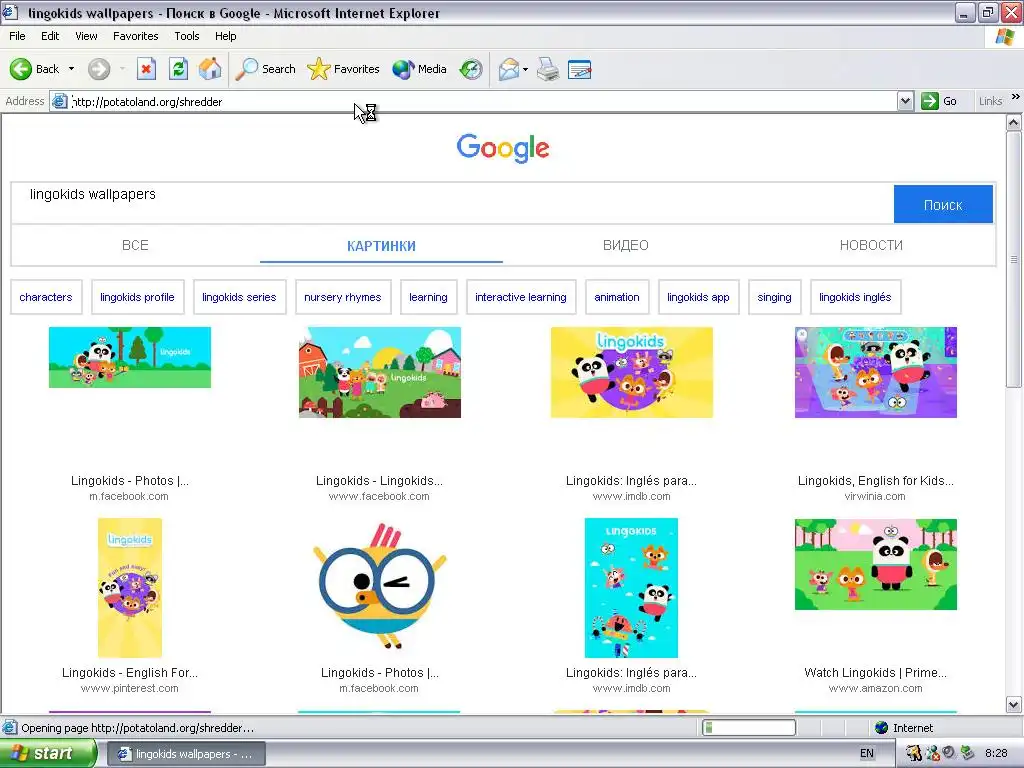Open the View menu
This screenshot has width=1024, height=768.
tap(86, 36)
